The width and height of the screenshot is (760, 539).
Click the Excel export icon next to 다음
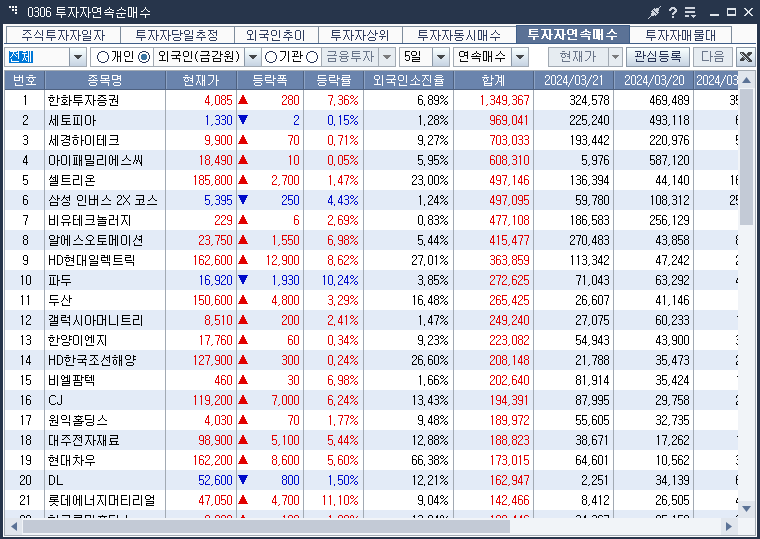point(746,57)
